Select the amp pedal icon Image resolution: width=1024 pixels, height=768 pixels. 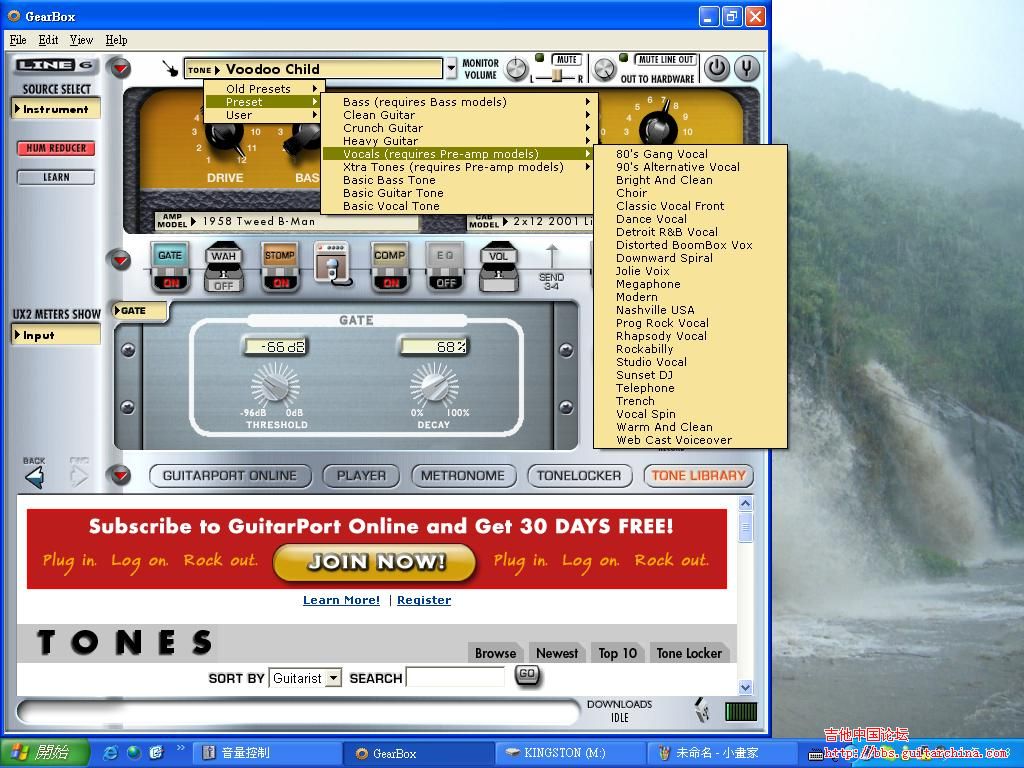point(332,263)
